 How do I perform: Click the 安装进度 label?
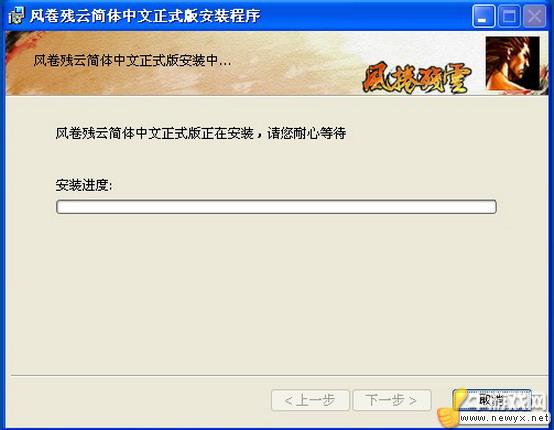pyautogui.click(x=84, y=185)
